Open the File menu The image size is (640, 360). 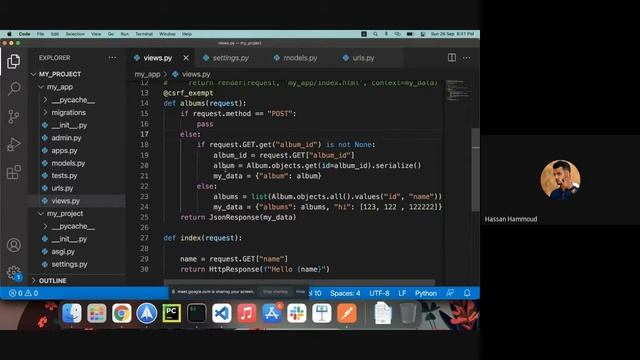(40, 34)
